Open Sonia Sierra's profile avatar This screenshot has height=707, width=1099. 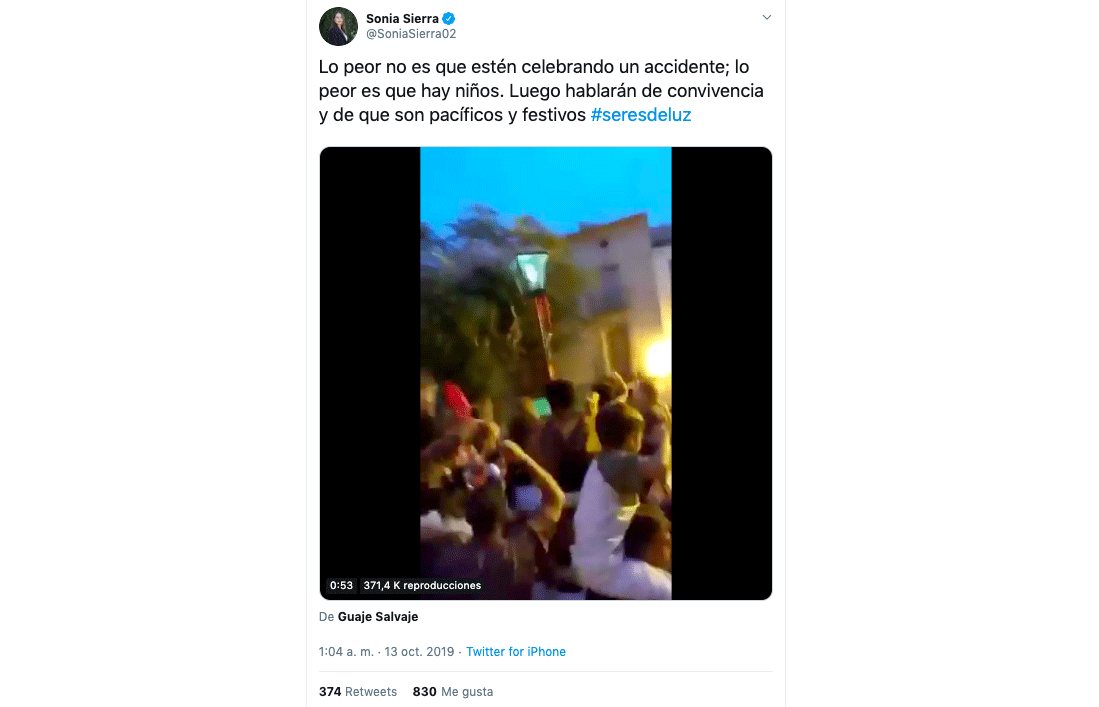(x=338, y=27)
